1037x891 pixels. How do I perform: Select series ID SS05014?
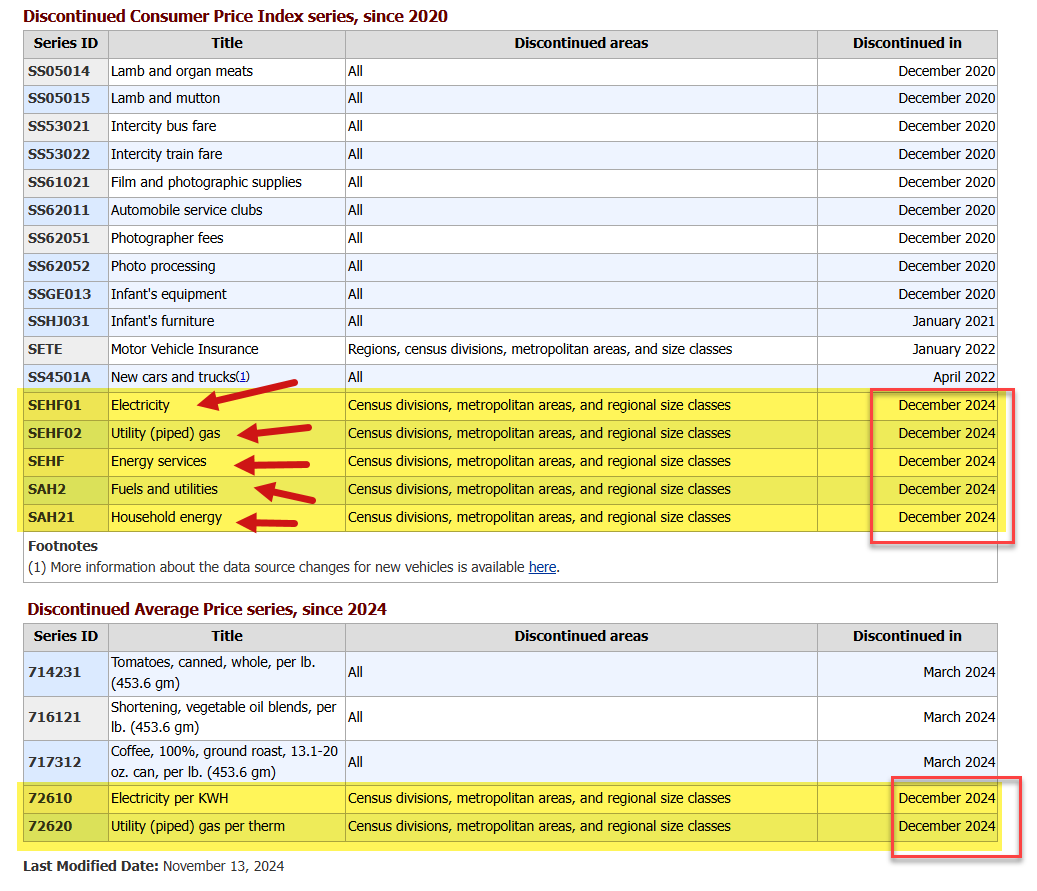click(x=58, y=71)
